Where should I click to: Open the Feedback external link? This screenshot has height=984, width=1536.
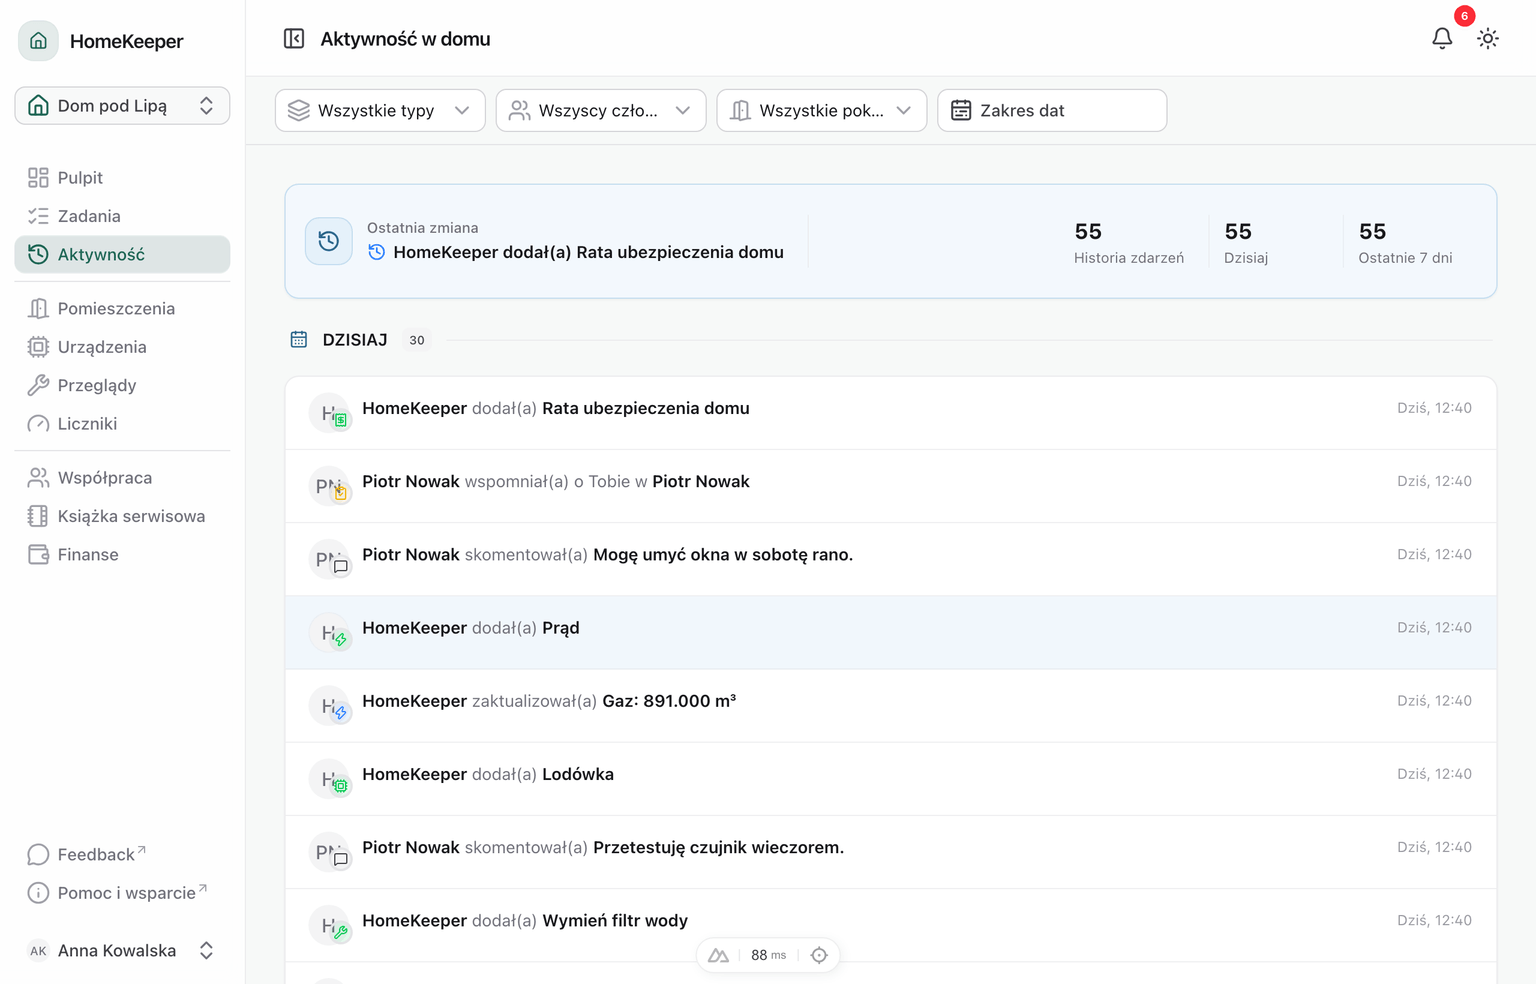[x=122, y=855]
